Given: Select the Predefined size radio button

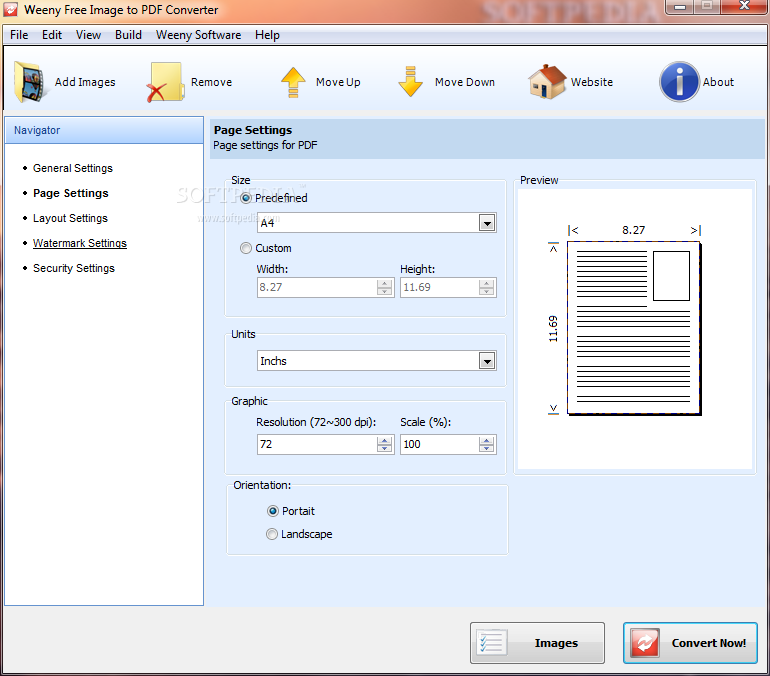Looking at the screenshot, I should [246, 198].
